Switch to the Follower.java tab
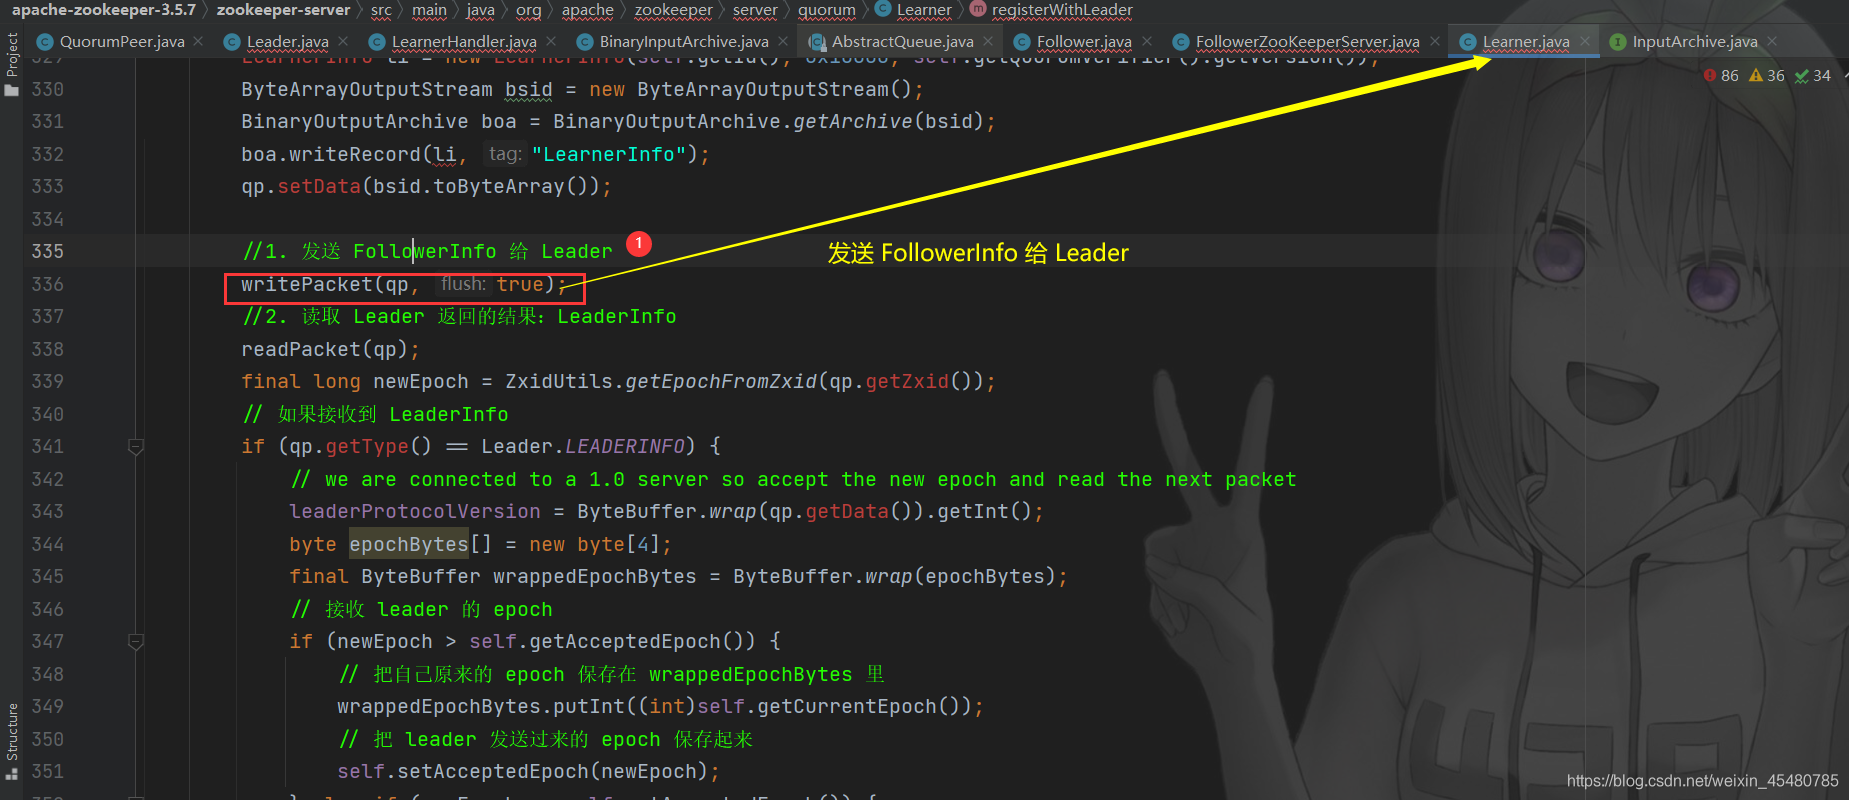The image size is (1849, 800). (1084, 42)
